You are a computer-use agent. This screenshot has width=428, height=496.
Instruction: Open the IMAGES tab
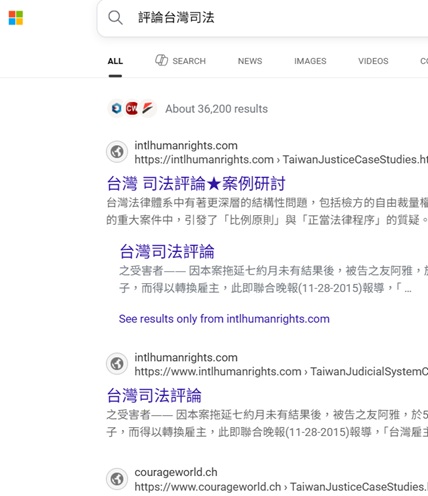pos(310,61)
